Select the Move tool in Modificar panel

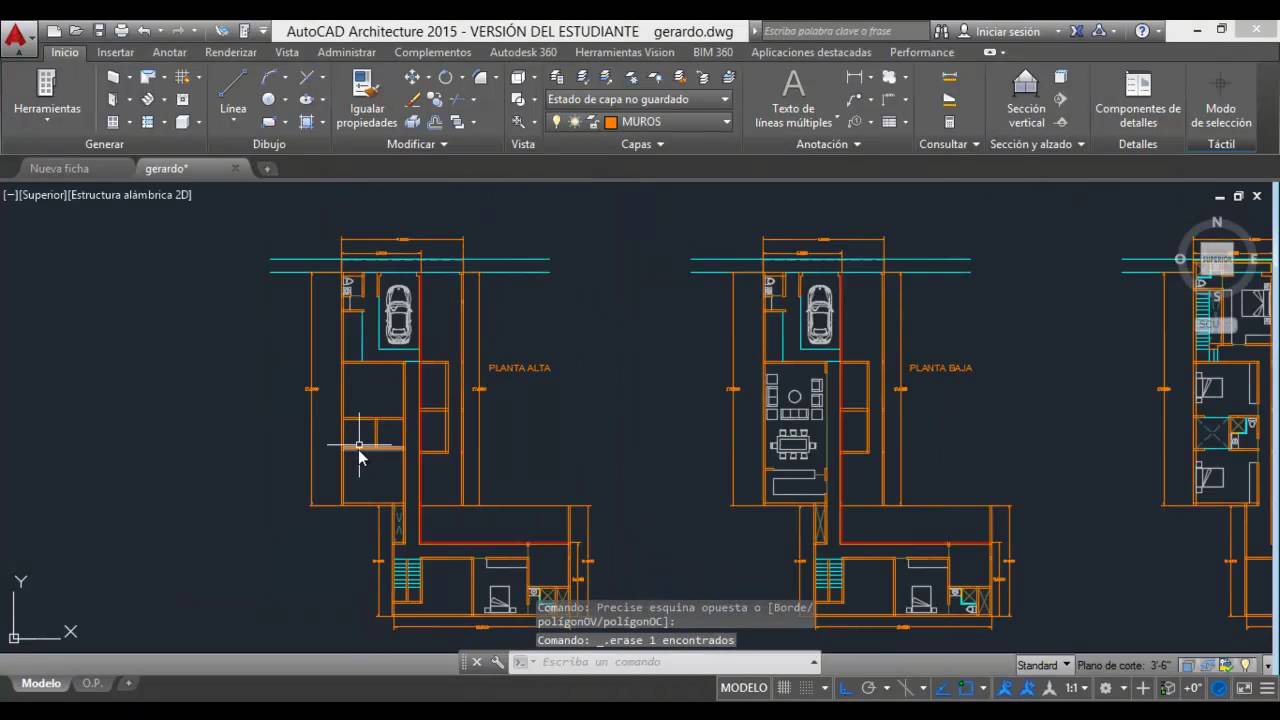coord(412,77)
